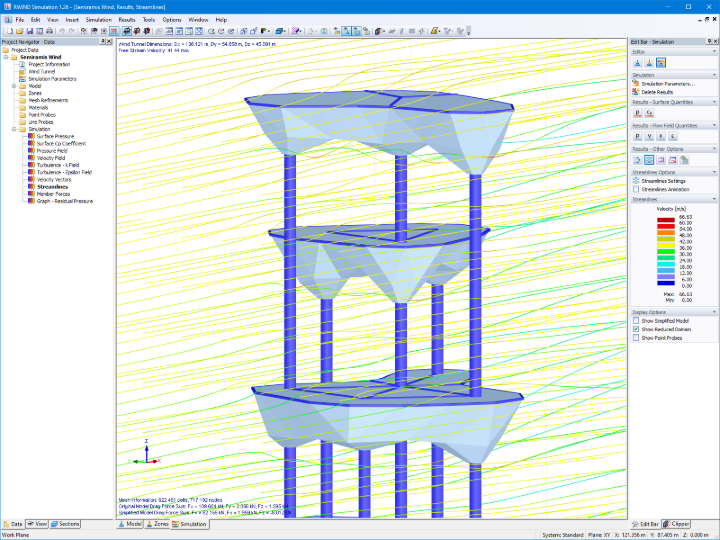Uncheck Show Reduced Domain checkbox
The height and width of the screenshot is (540, 720).
click(636, 329)
